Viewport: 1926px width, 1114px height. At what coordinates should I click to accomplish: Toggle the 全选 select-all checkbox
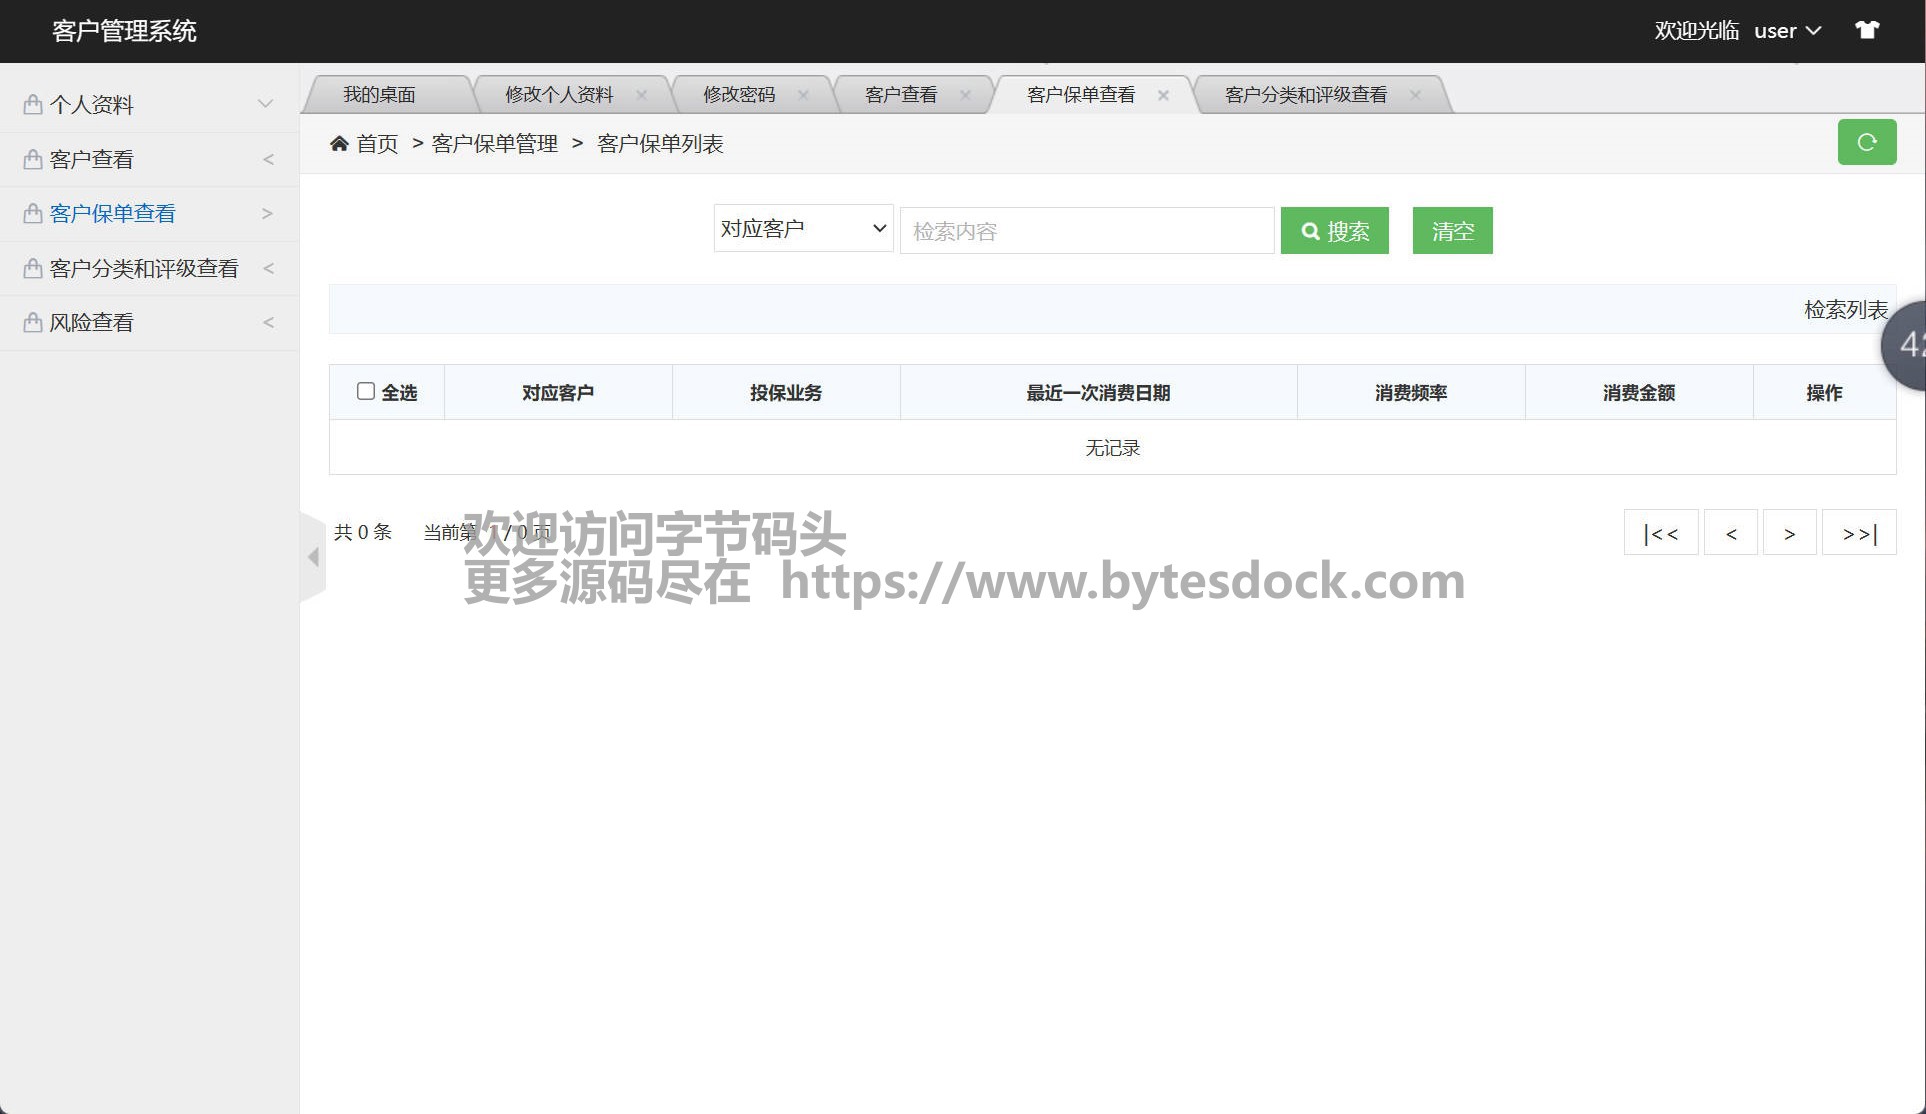tap(366, 391)
